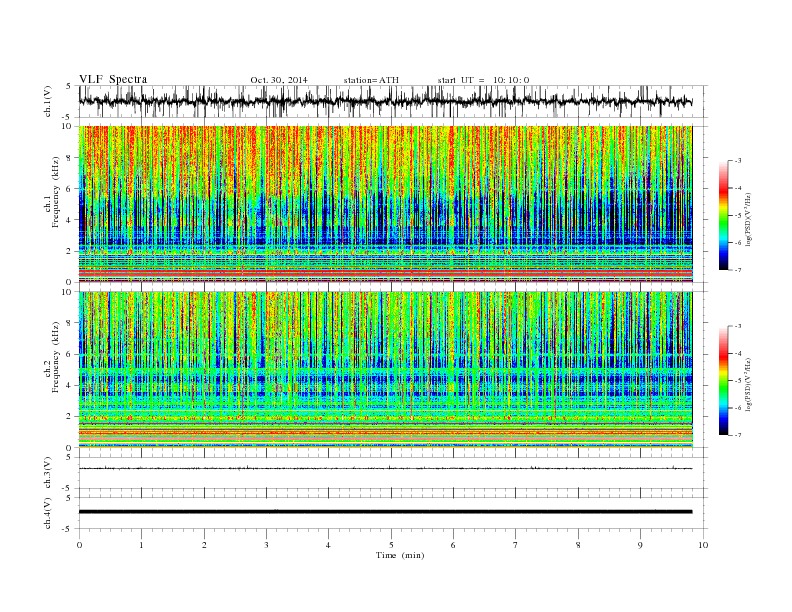Click the "-3" tick on ch.2 color bar
The width and height of the screenshot is (792, 612).
coord(738,326)
